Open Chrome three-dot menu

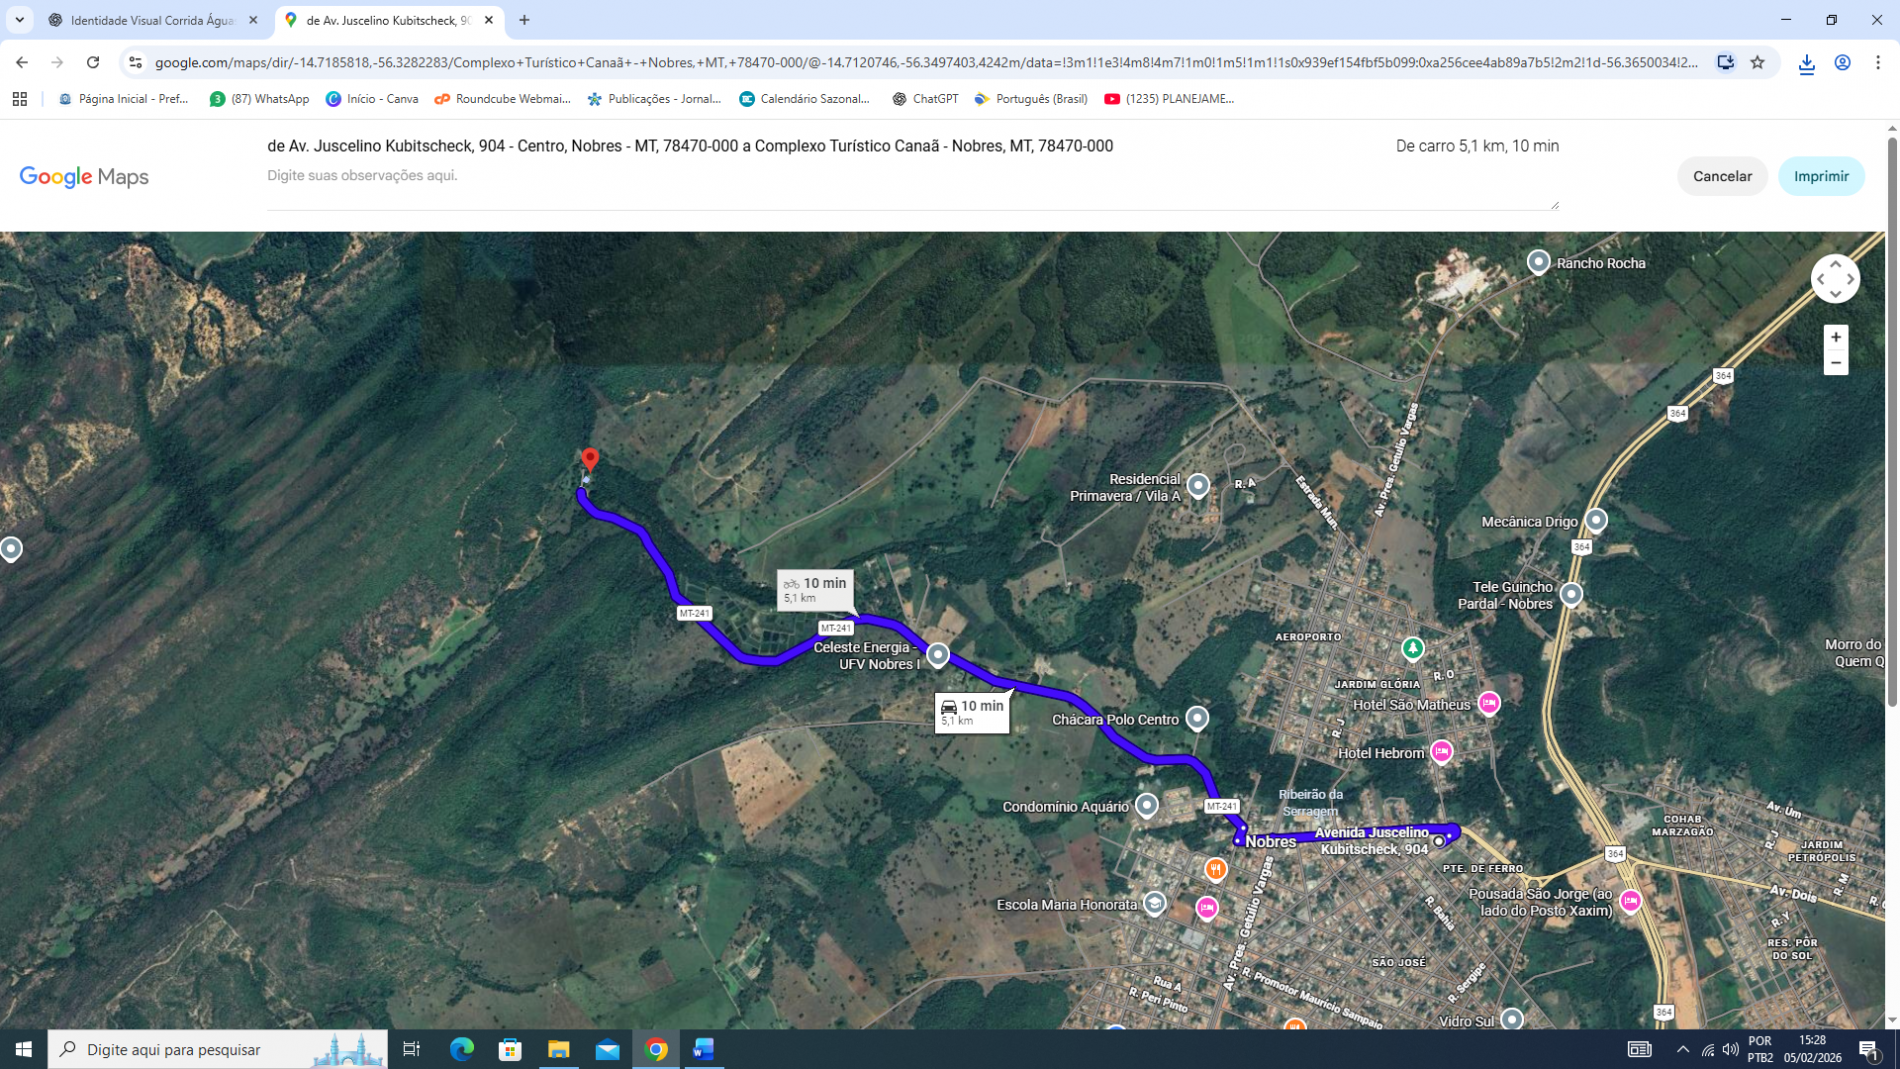point(1877,62)
